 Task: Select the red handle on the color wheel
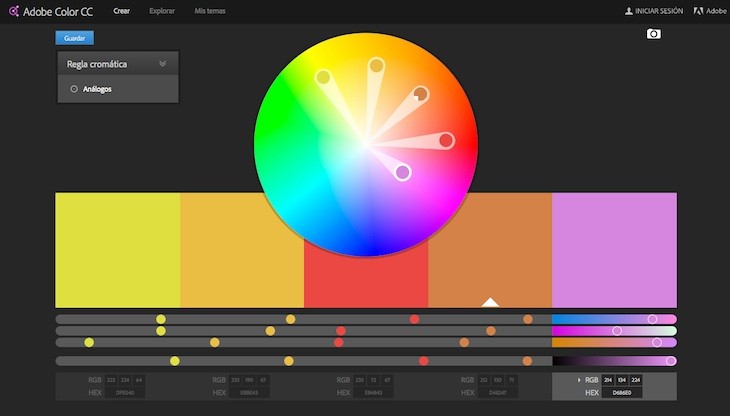pos(446,140)
